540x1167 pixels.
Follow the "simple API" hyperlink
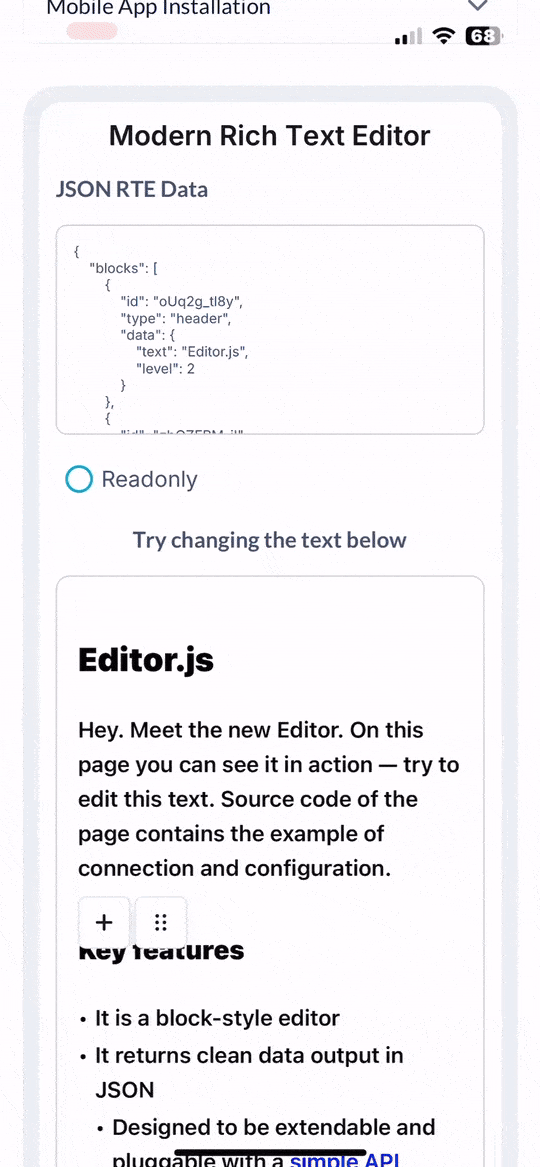coord(344,1160)
